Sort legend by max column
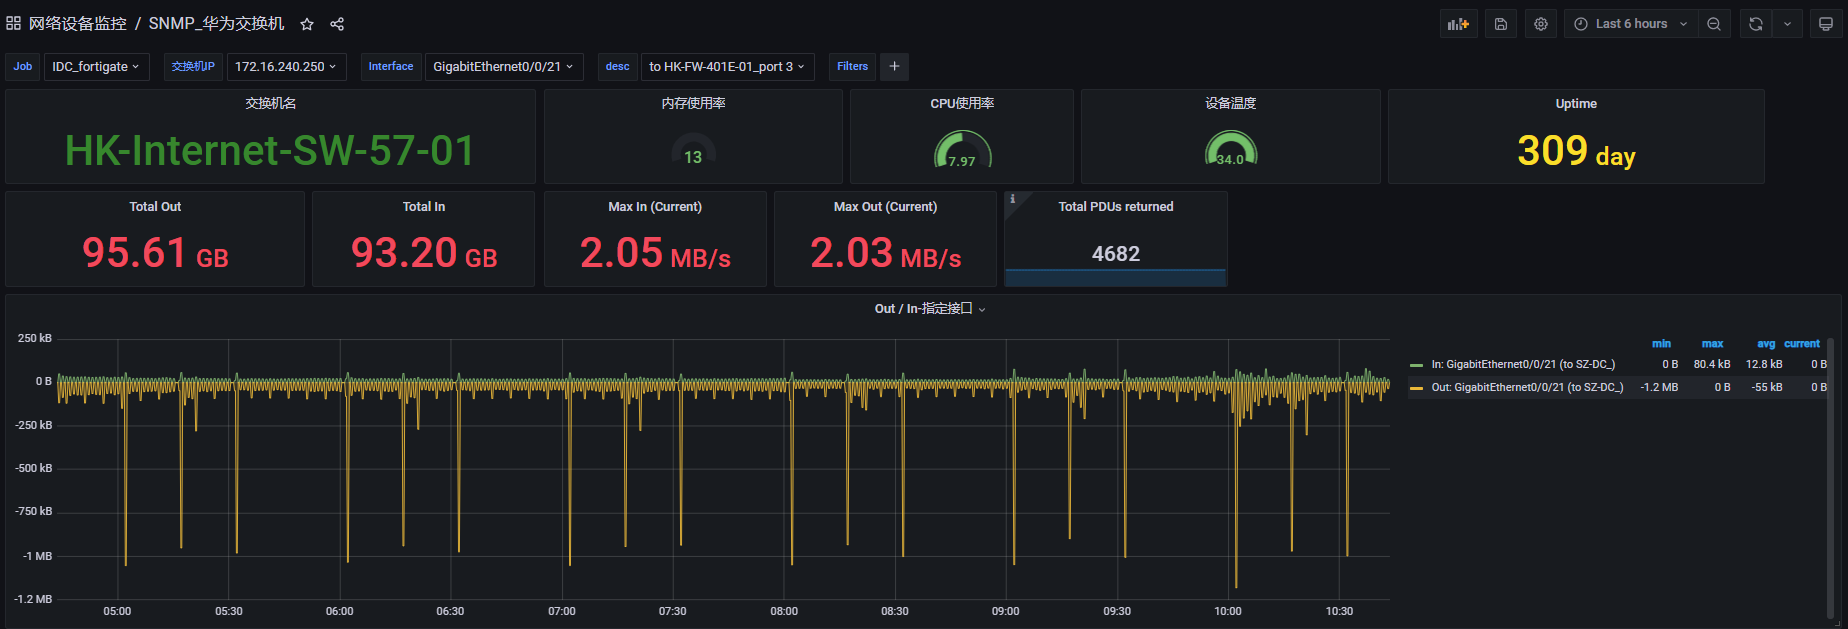1848x629 pixels. (1712, 343)
